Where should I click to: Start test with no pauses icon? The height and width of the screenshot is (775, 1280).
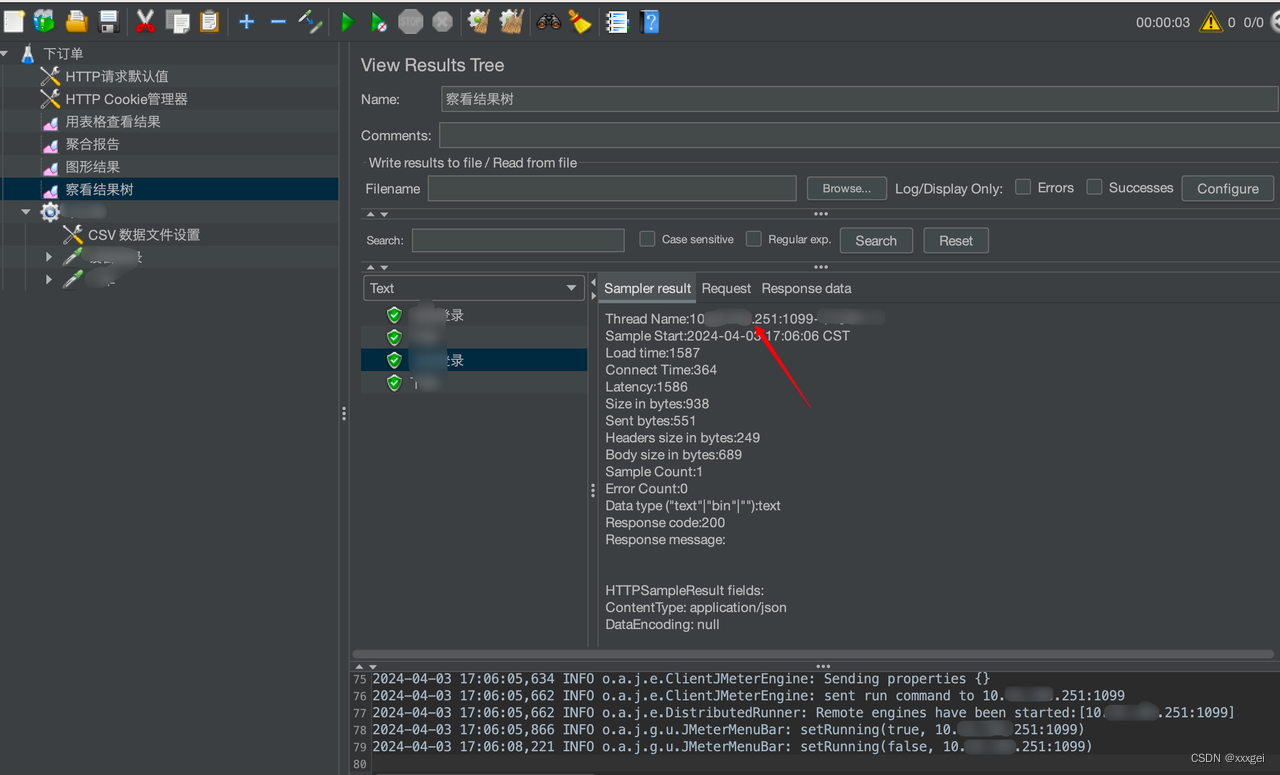pos(379,21)
